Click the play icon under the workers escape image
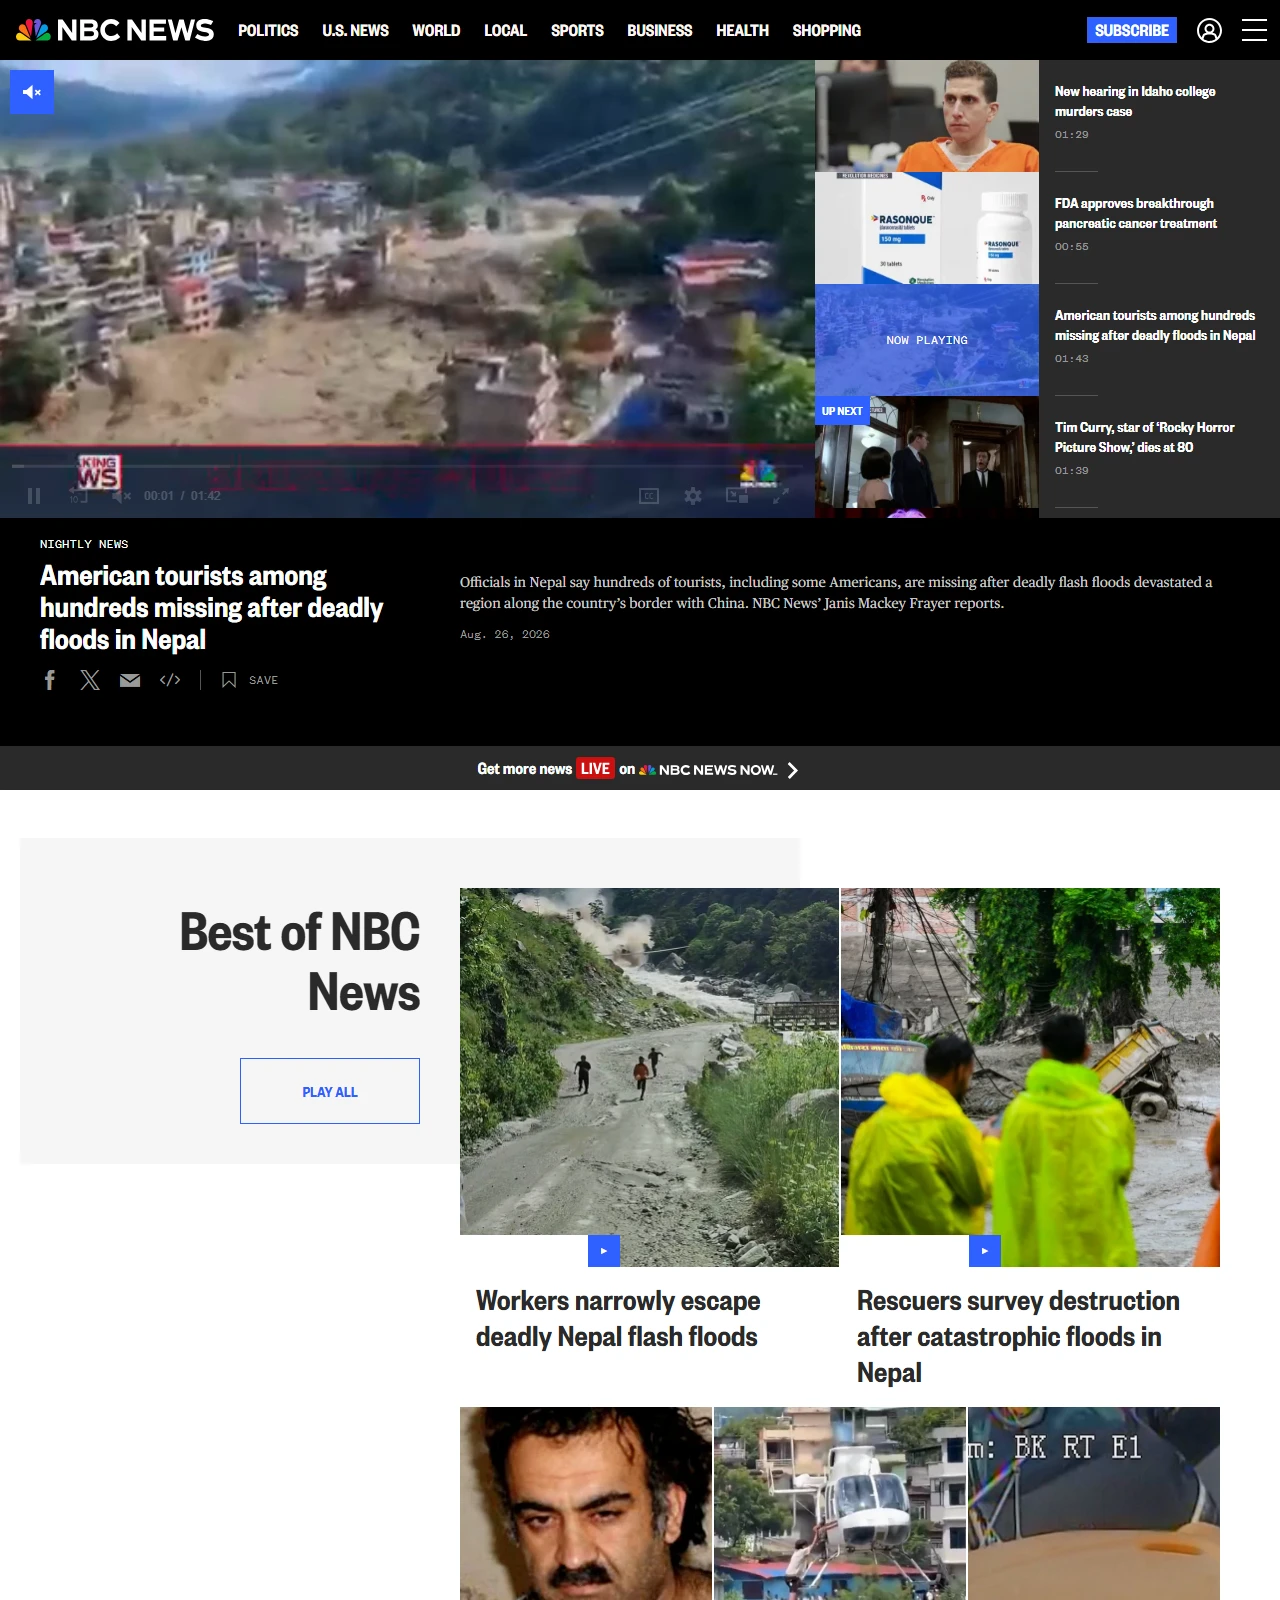1280x1600 pixels. click(x=604, y=1251)
